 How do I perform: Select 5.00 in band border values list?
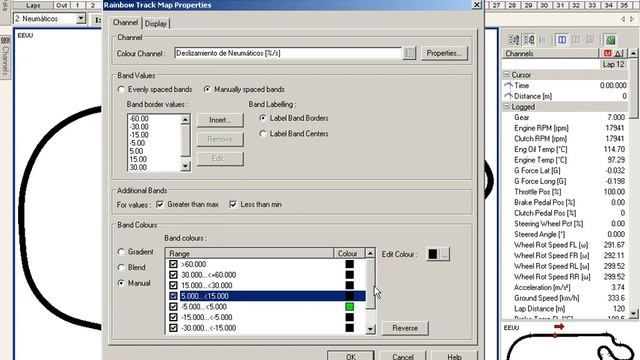pyautogui.click(x=136, y=151)
